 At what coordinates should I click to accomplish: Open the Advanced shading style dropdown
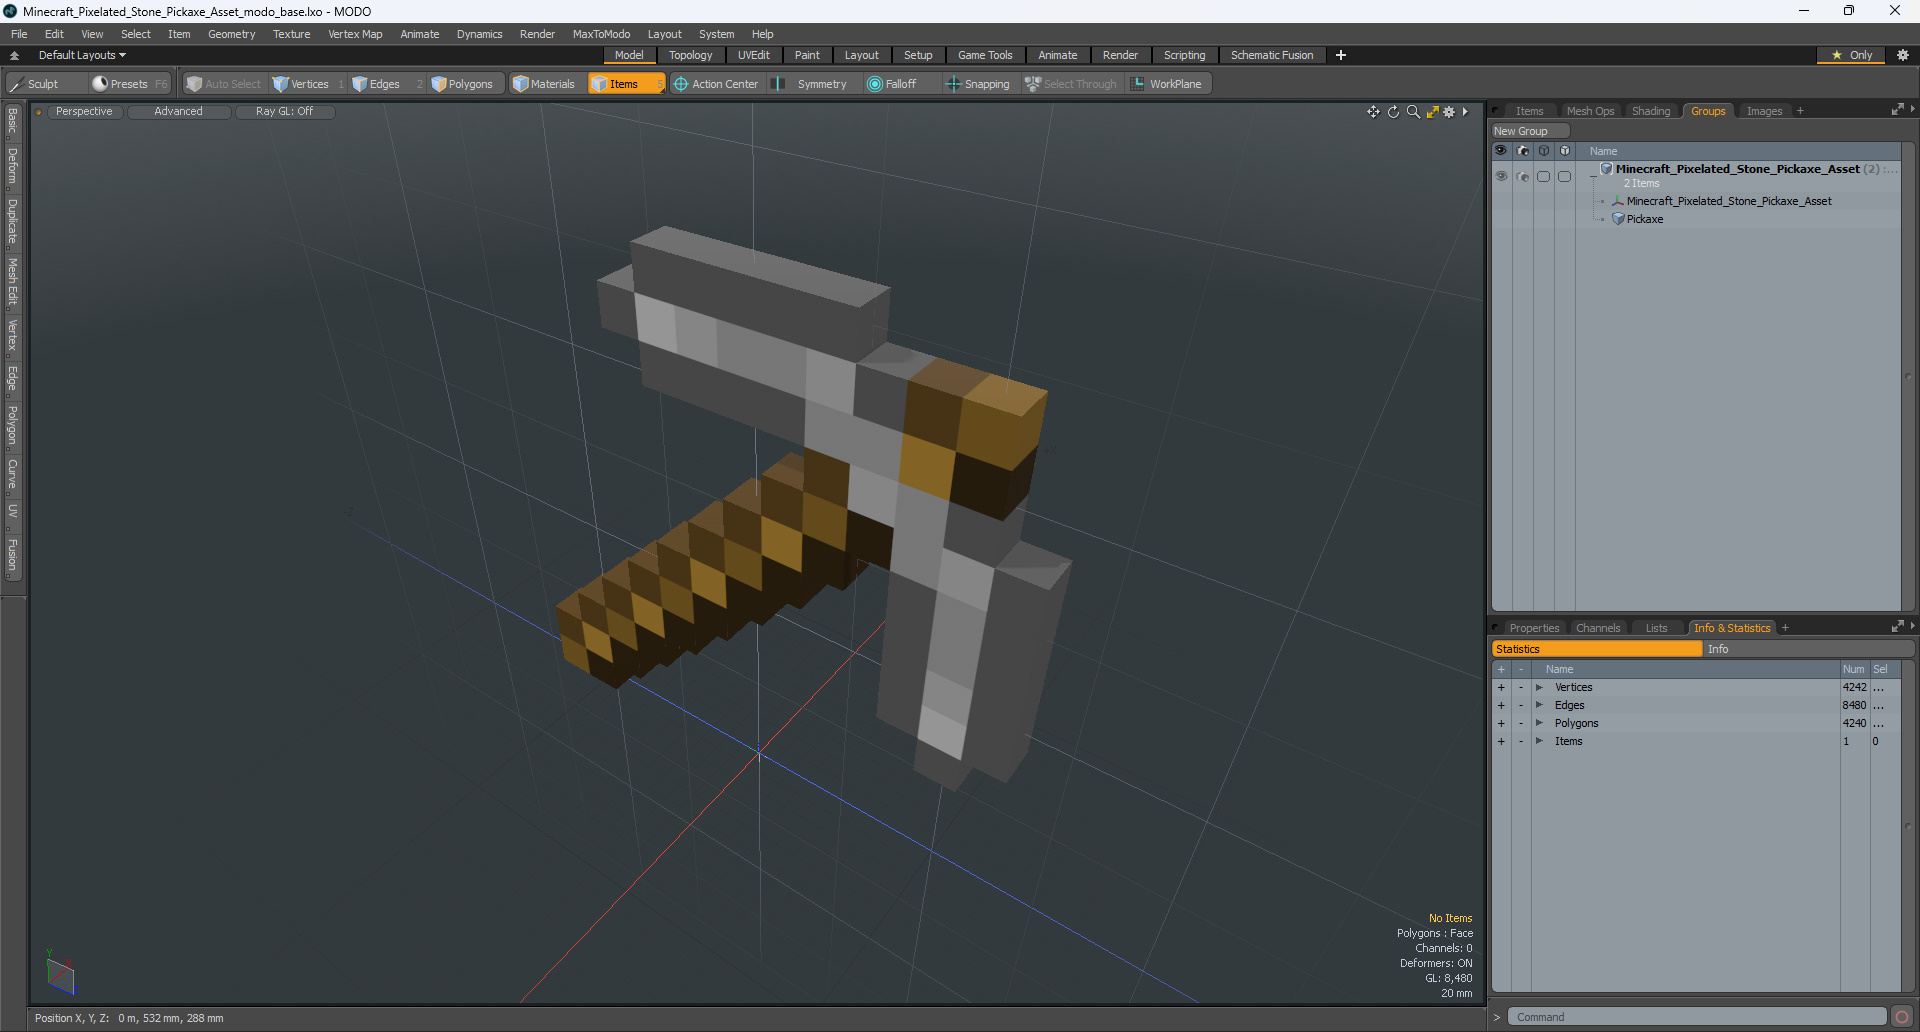[178, 112]
